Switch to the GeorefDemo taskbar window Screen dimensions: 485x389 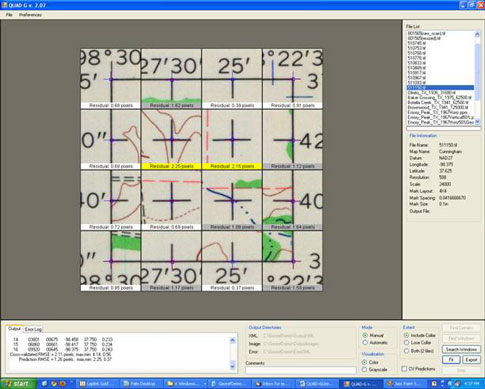tap(230, 384)
